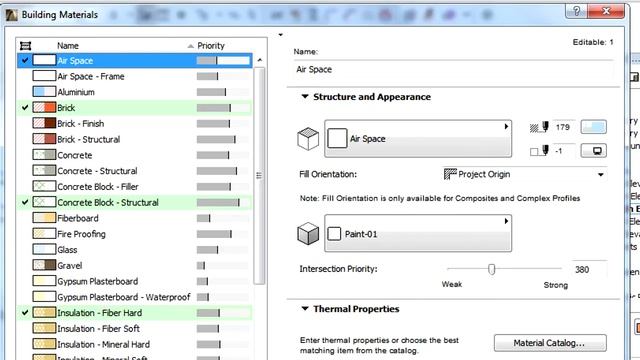Screen dimensions: 640x360
Task: Select the Brick - Finish row
Action: coord(135,123)
